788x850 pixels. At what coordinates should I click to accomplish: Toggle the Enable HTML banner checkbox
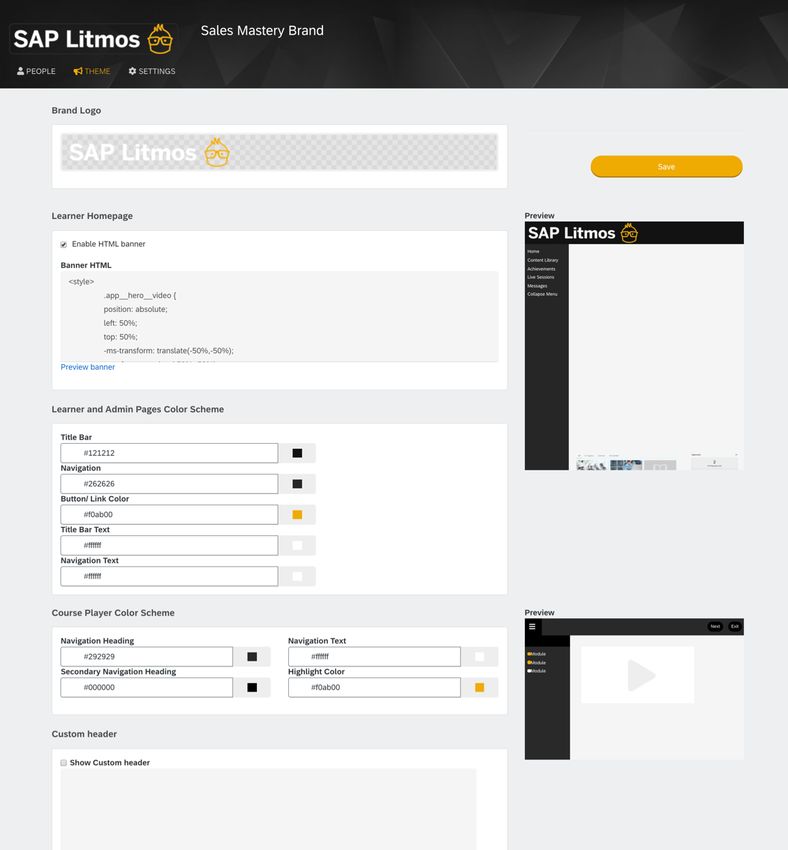pos(63,244)
